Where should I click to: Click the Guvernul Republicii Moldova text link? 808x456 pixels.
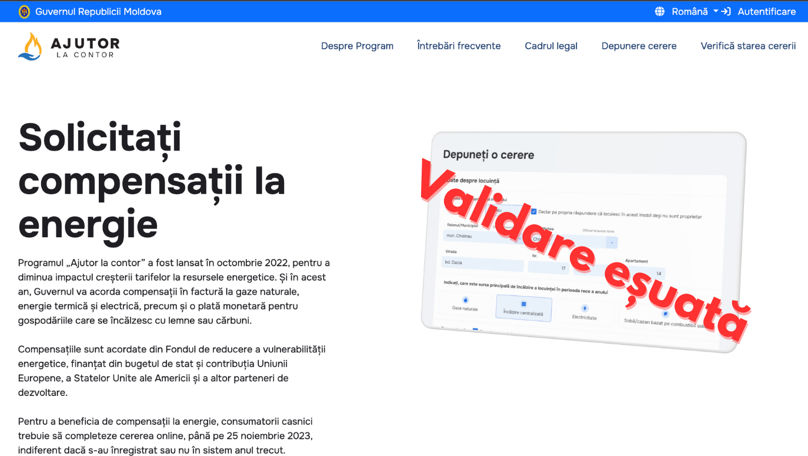click(x=98, y=11)
